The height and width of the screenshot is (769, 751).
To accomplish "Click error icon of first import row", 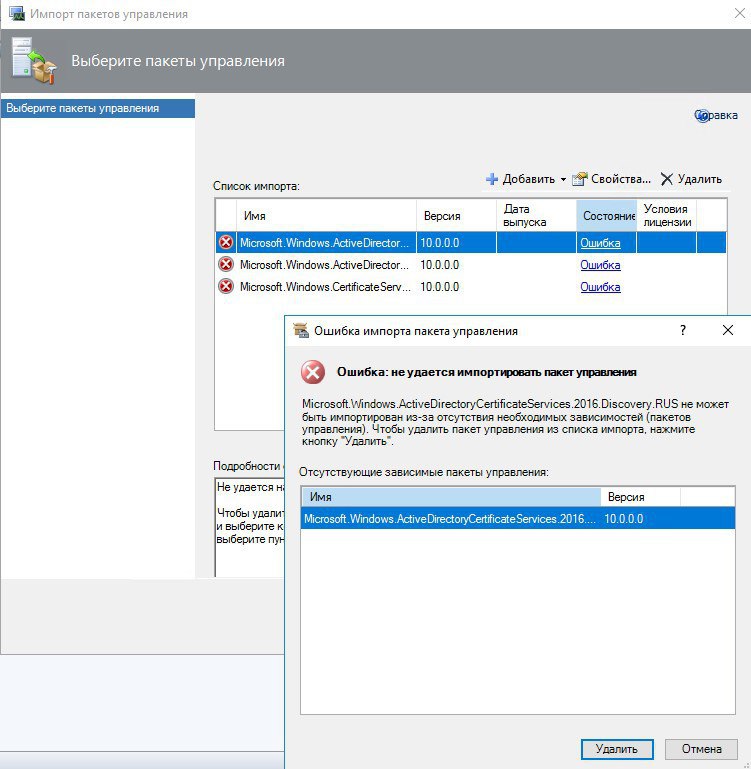I will (x=226, y=242).
